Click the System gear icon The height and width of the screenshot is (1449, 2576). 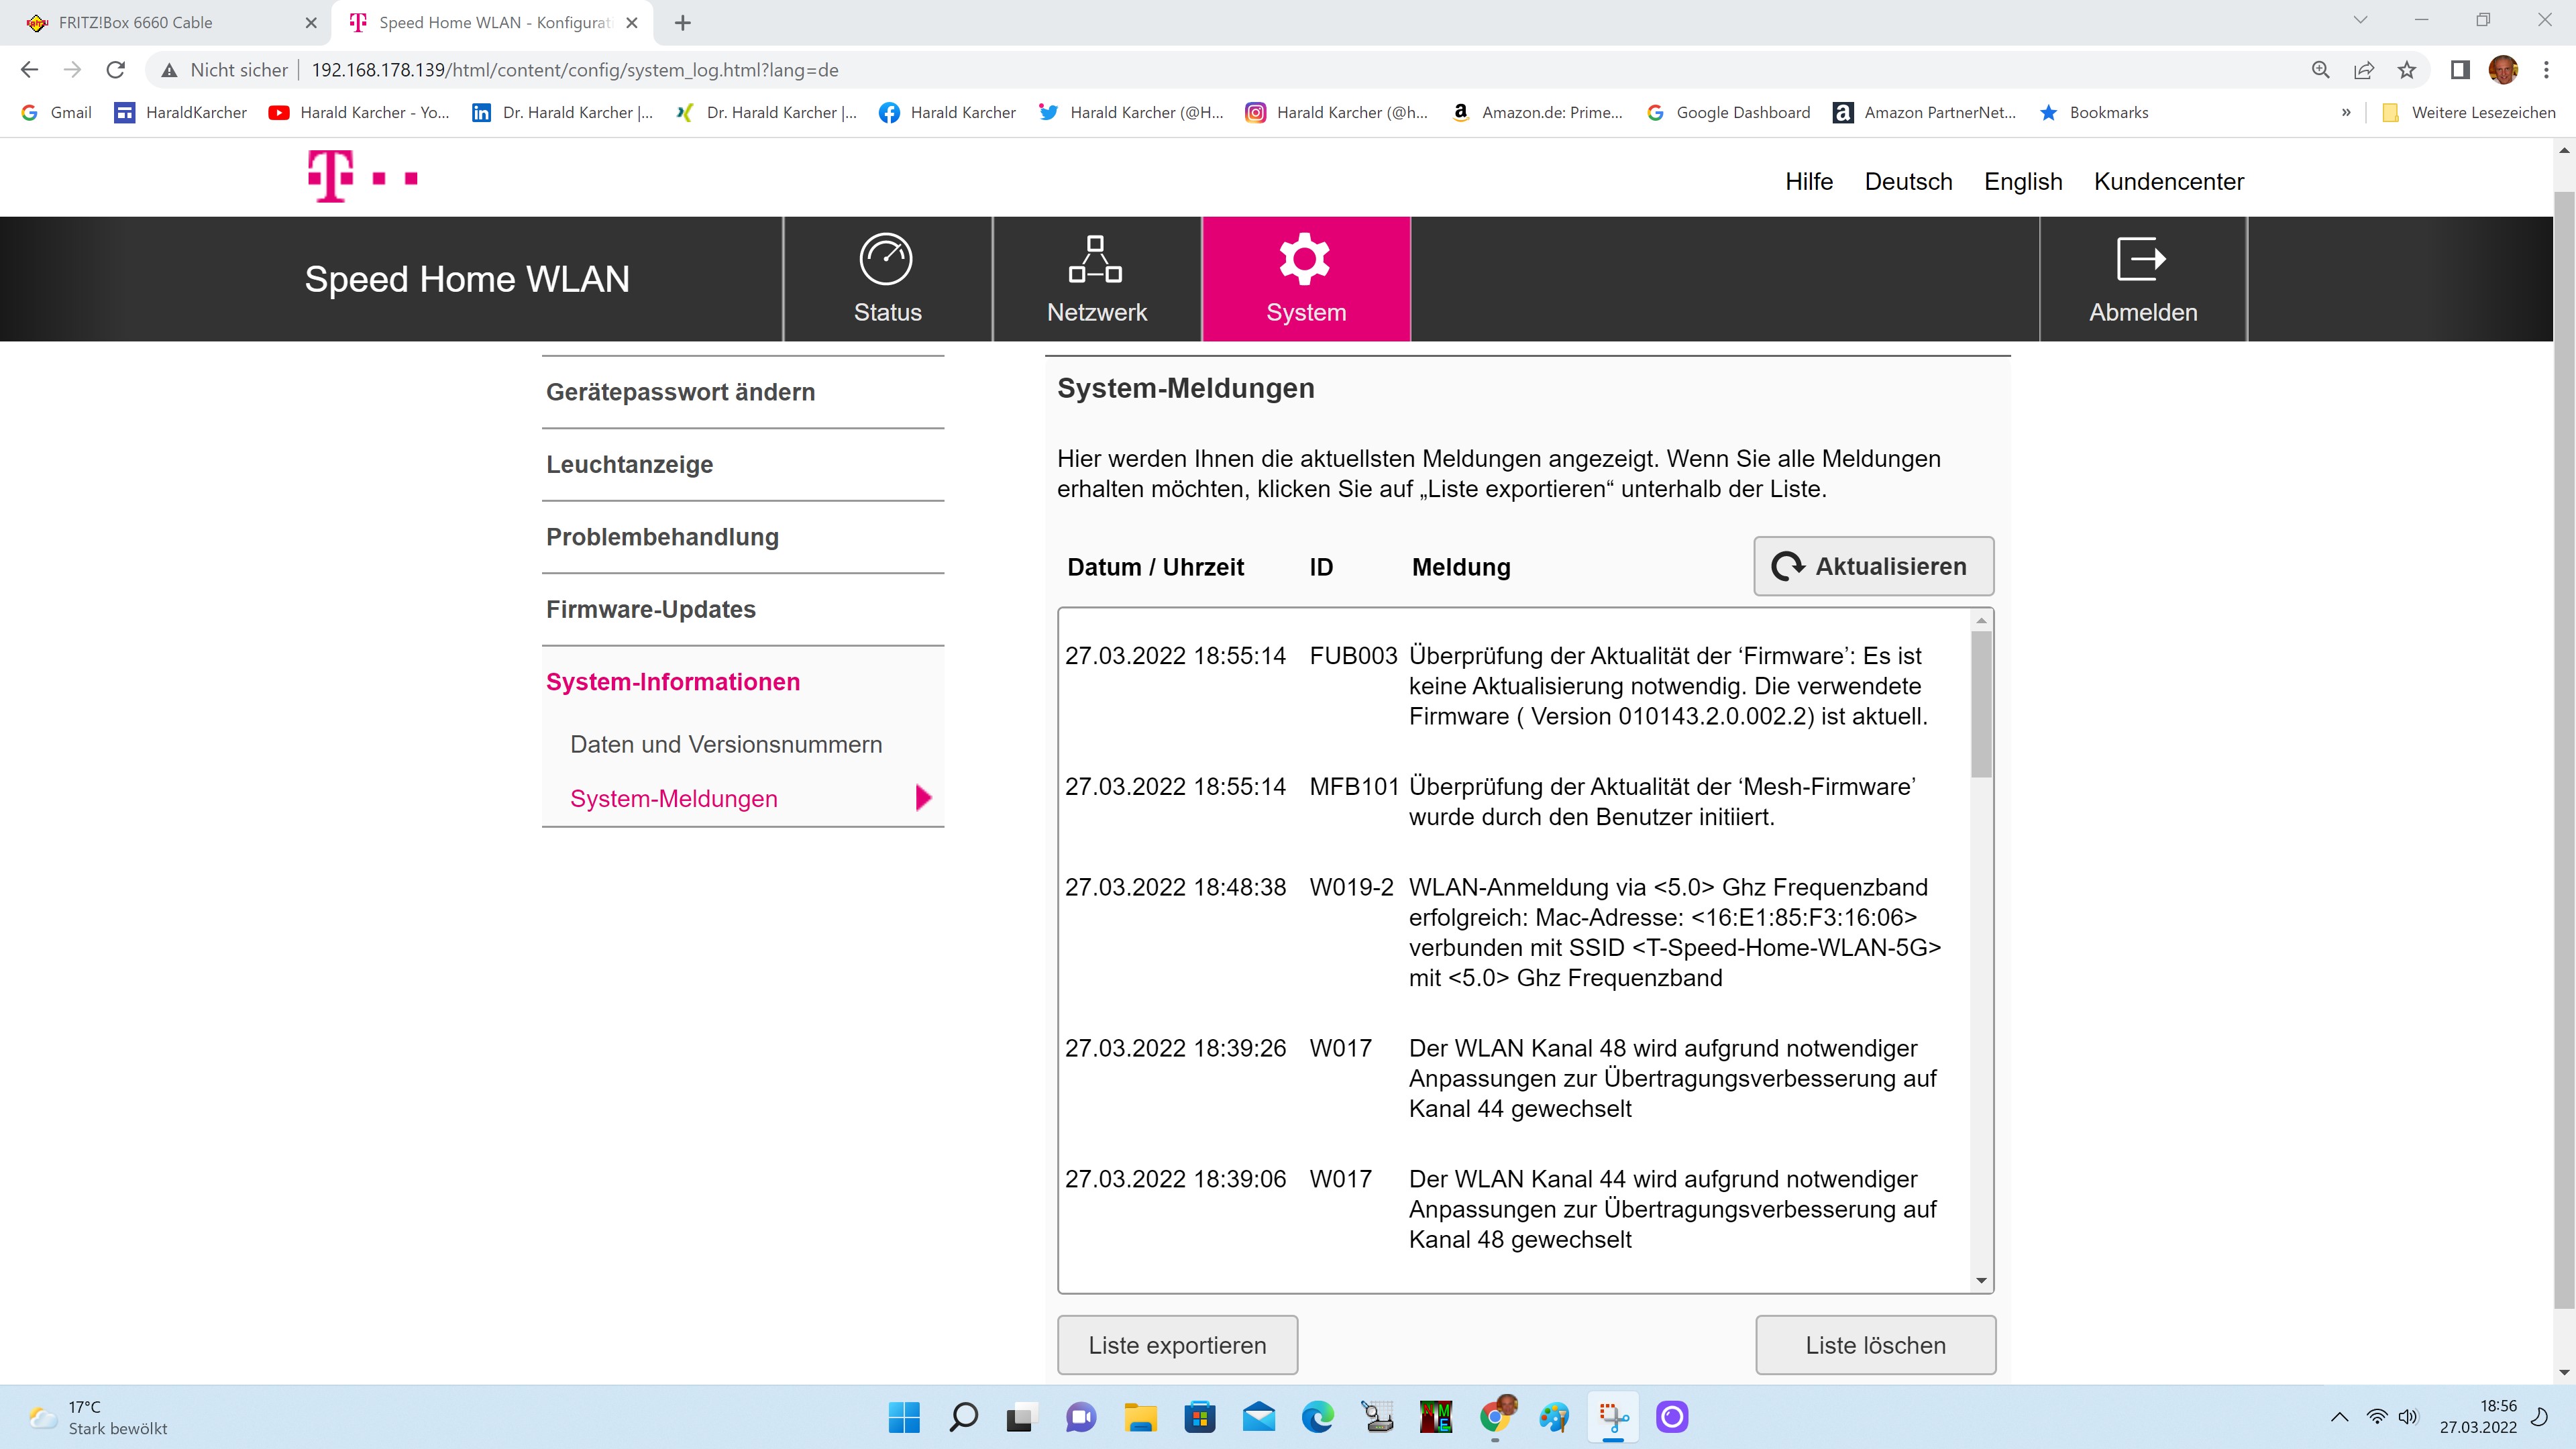click(x=1305, y=260)
